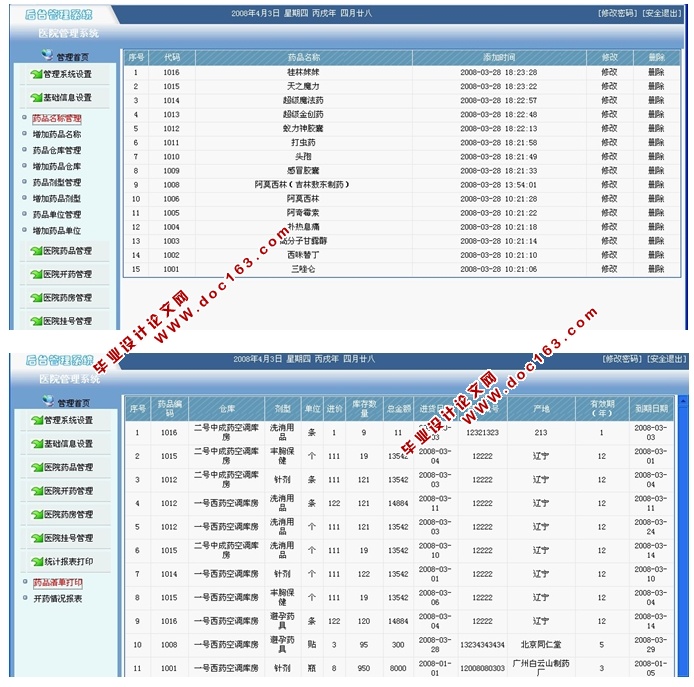Click the bullet icon before 药品仓库管理
This screenshot has width=694, height=687.
pos(24,149)
